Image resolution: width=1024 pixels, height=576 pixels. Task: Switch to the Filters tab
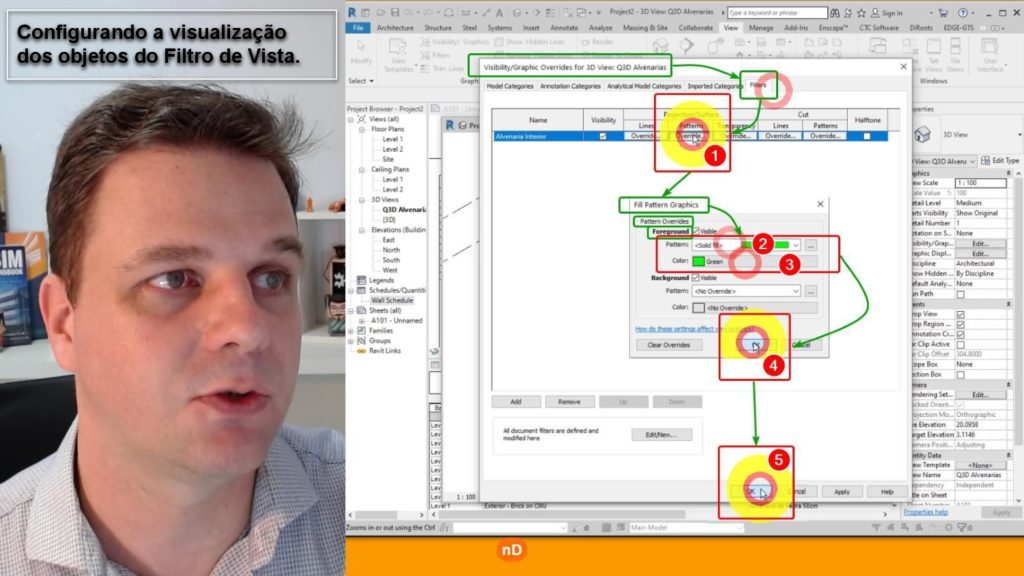tap(759, 87)
